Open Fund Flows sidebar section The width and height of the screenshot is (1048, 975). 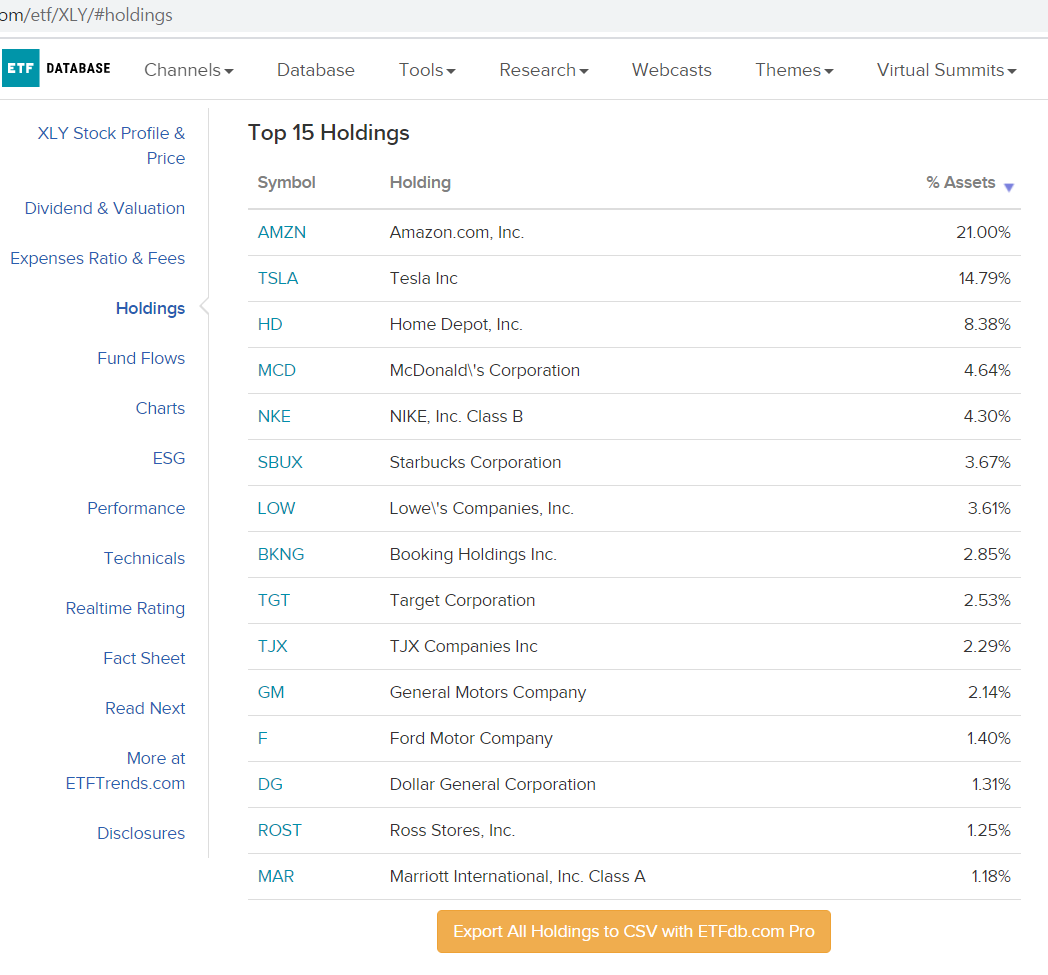click(141, 358)
